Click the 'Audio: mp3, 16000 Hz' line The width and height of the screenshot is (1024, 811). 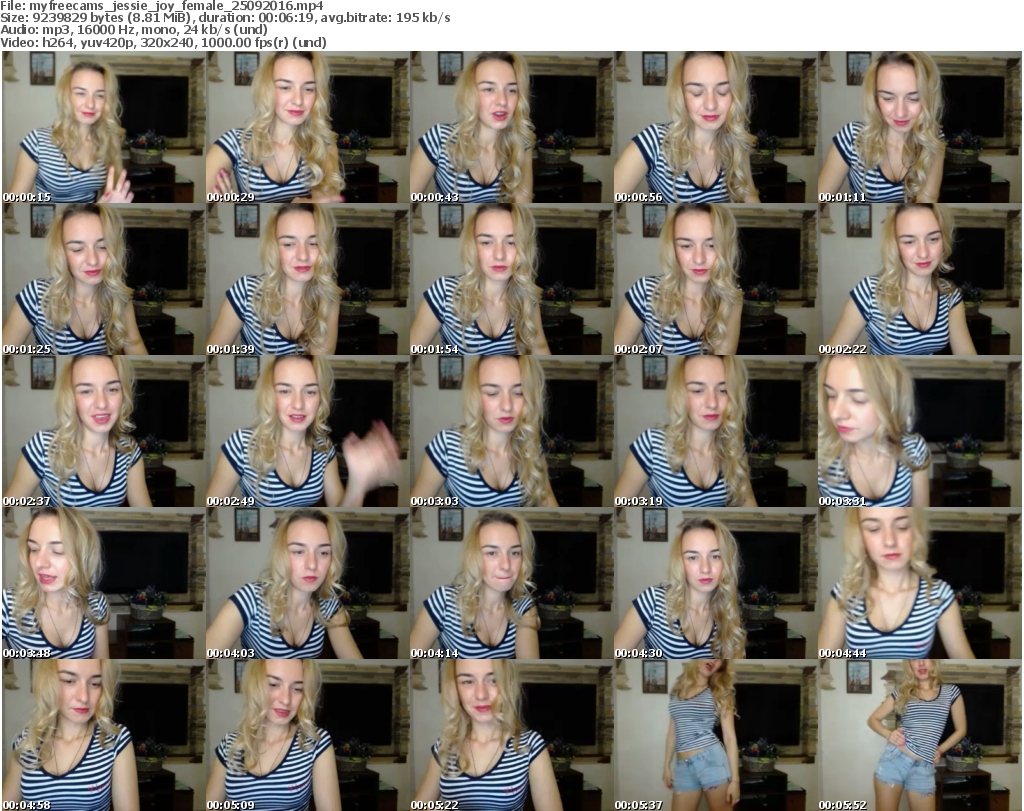tap(134, 30)
